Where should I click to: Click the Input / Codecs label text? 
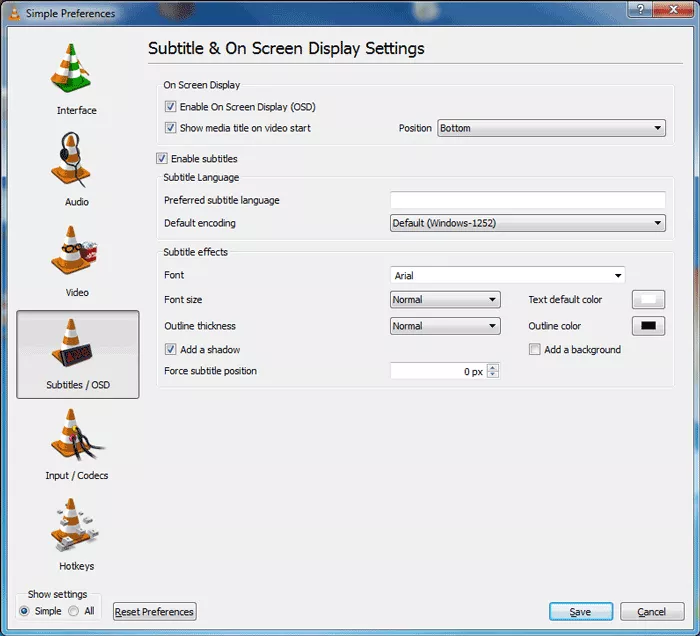[x=77, y=475]
